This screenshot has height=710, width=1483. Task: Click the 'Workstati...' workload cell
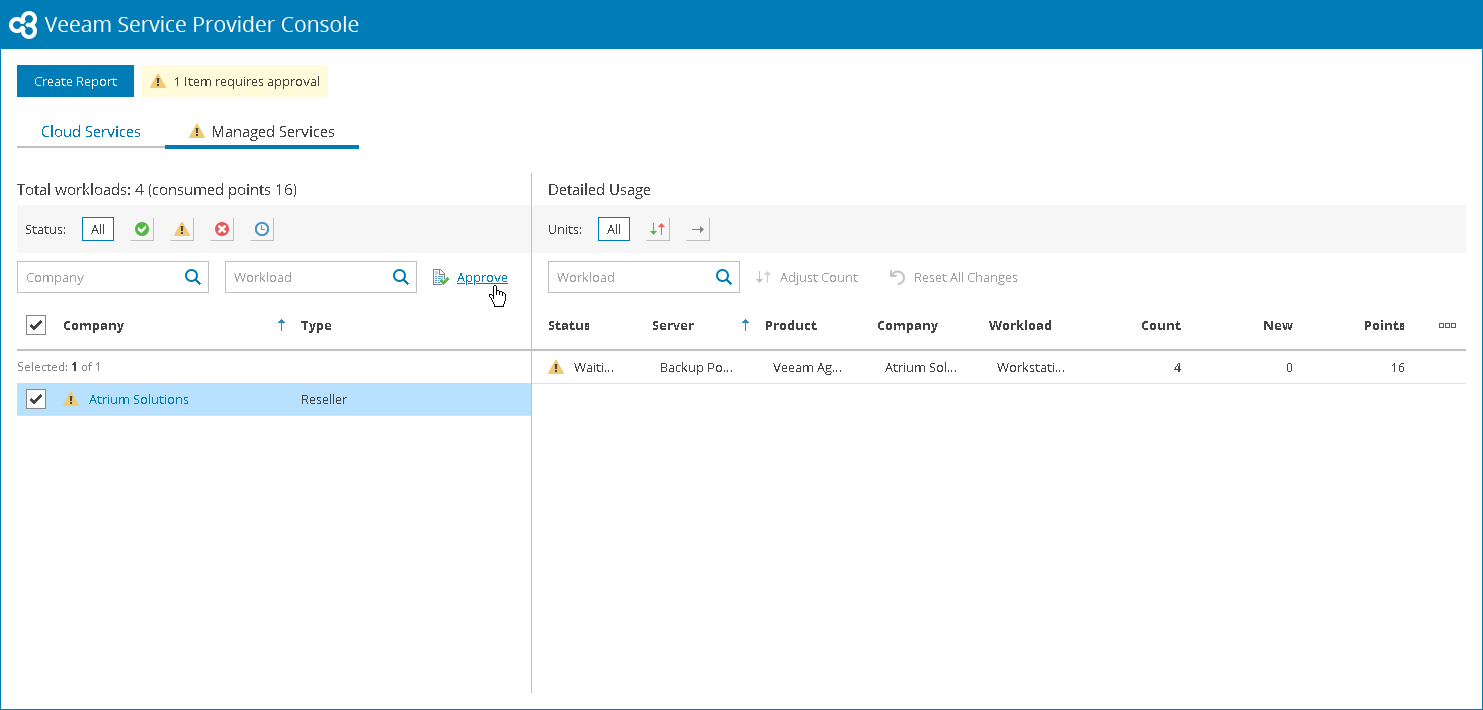tap(1031, 367)
